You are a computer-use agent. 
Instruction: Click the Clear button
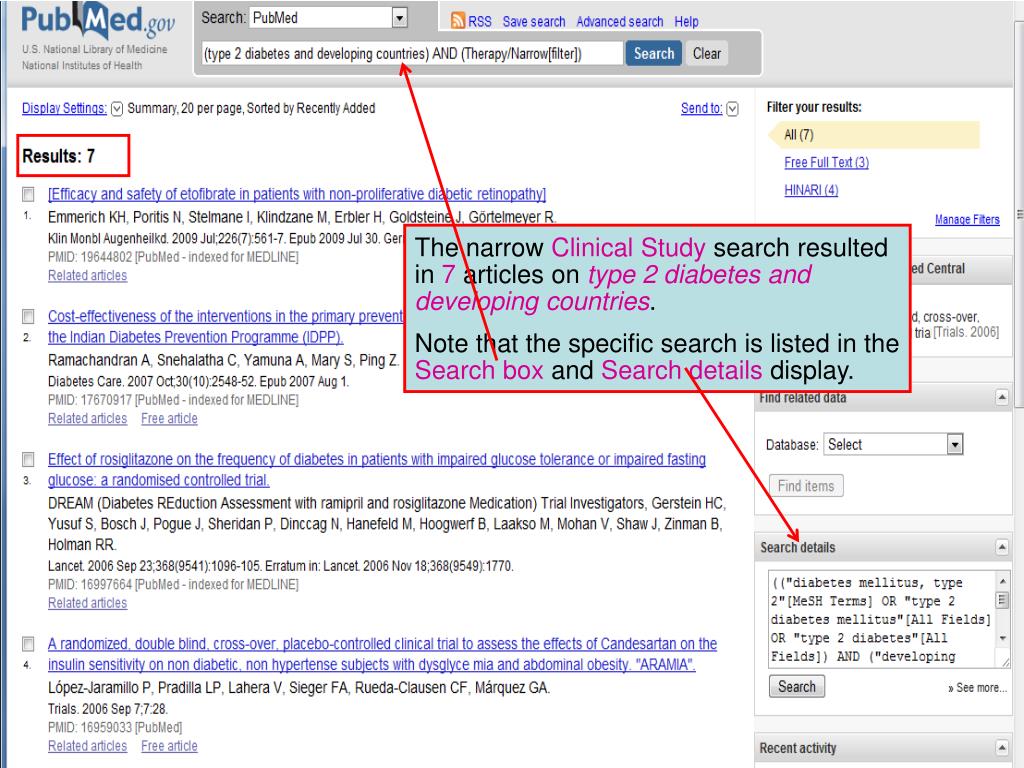click(707, 54)
